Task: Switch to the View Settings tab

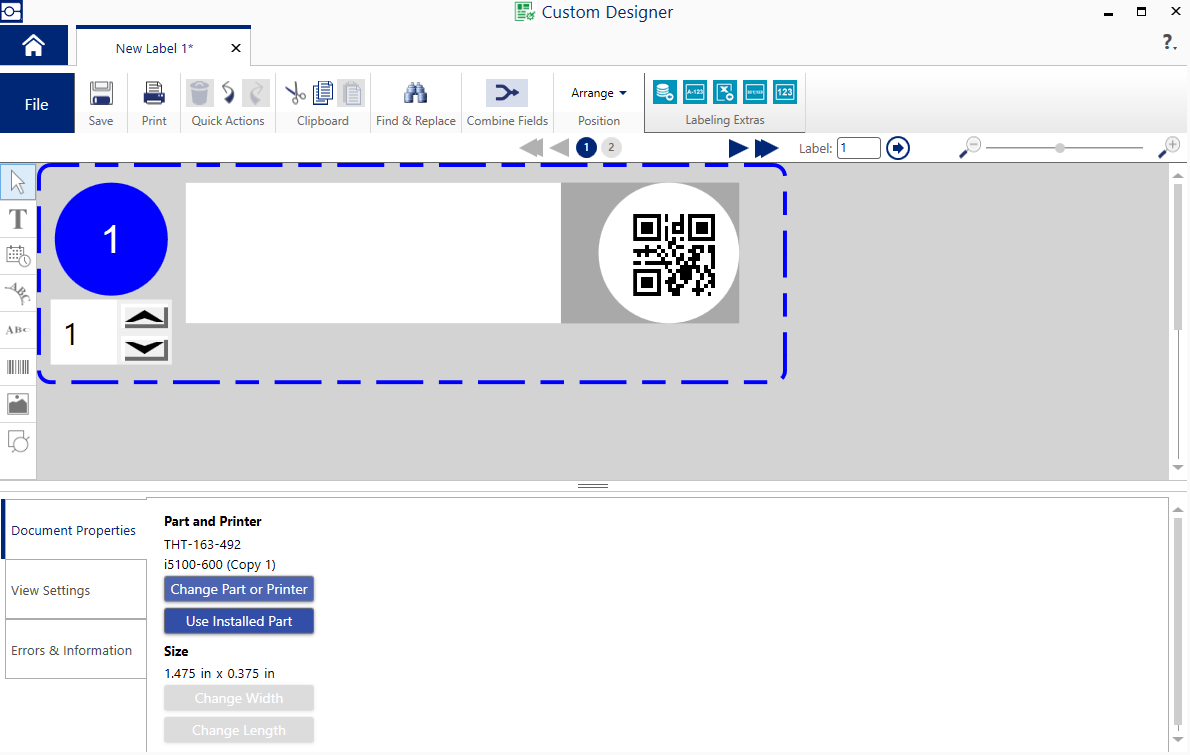Action: [75, 590]
